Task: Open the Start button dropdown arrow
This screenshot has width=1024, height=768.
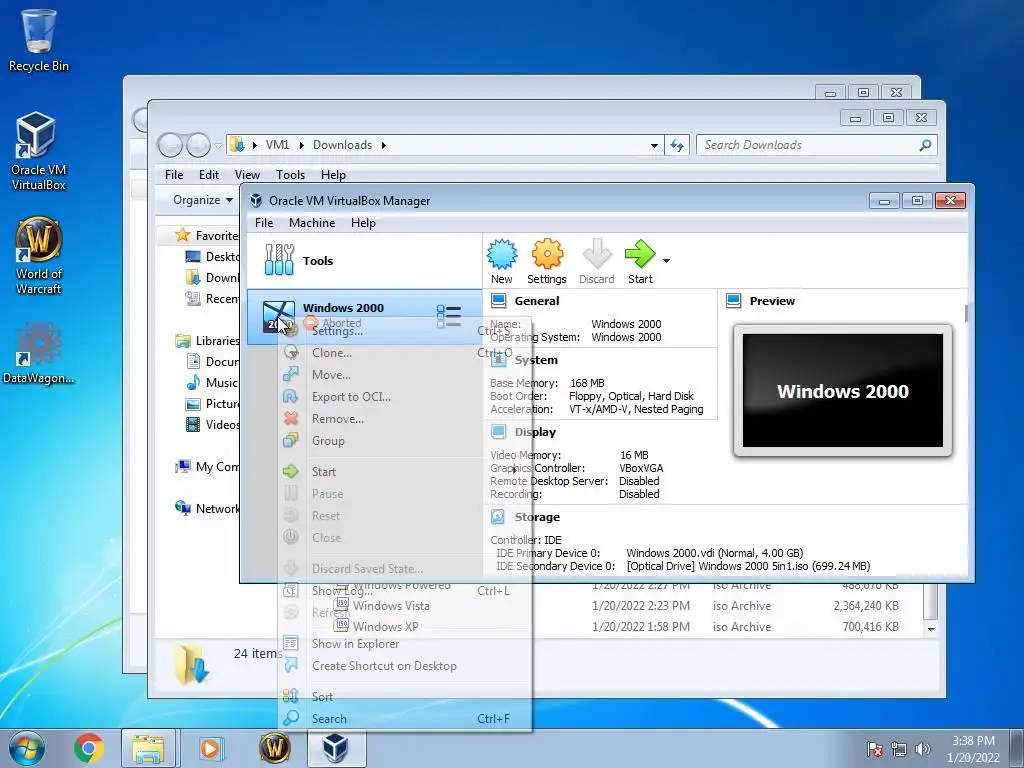Action: click(666, 261)
